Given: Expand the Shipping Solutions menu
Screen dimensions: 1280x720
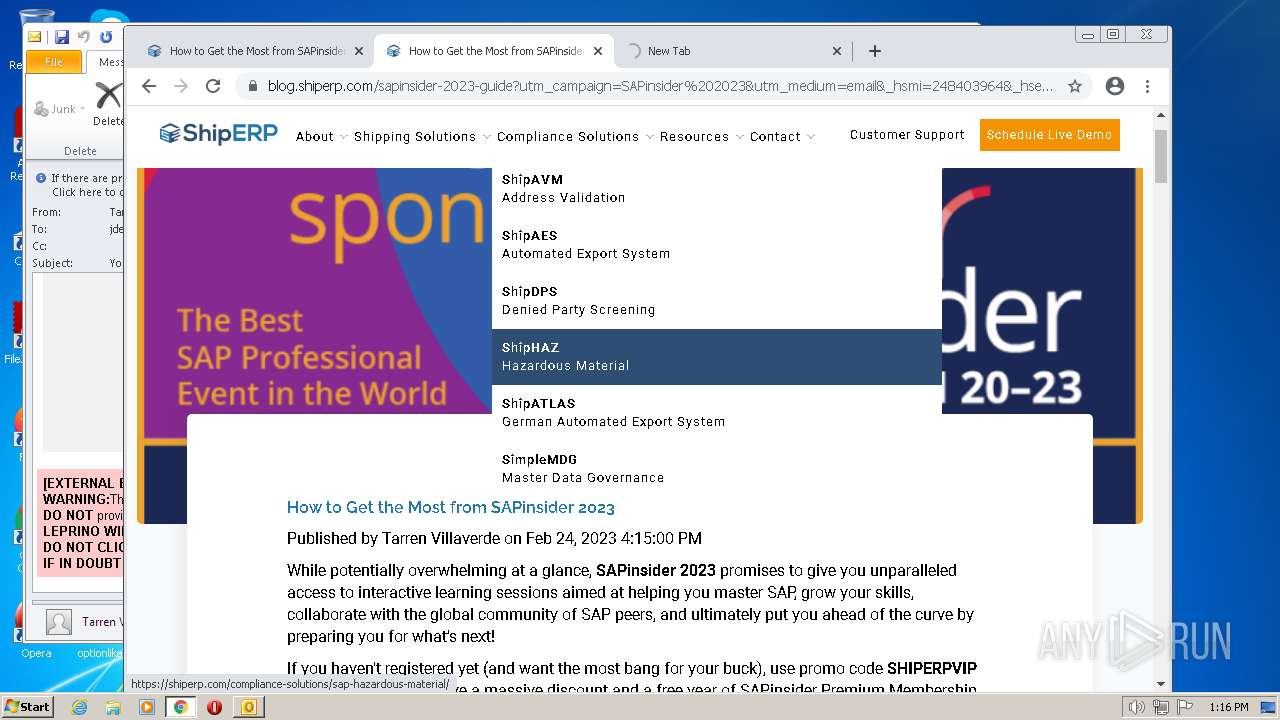Looking at the screenshot, I should pyautogui.click(x=422, y=136).
